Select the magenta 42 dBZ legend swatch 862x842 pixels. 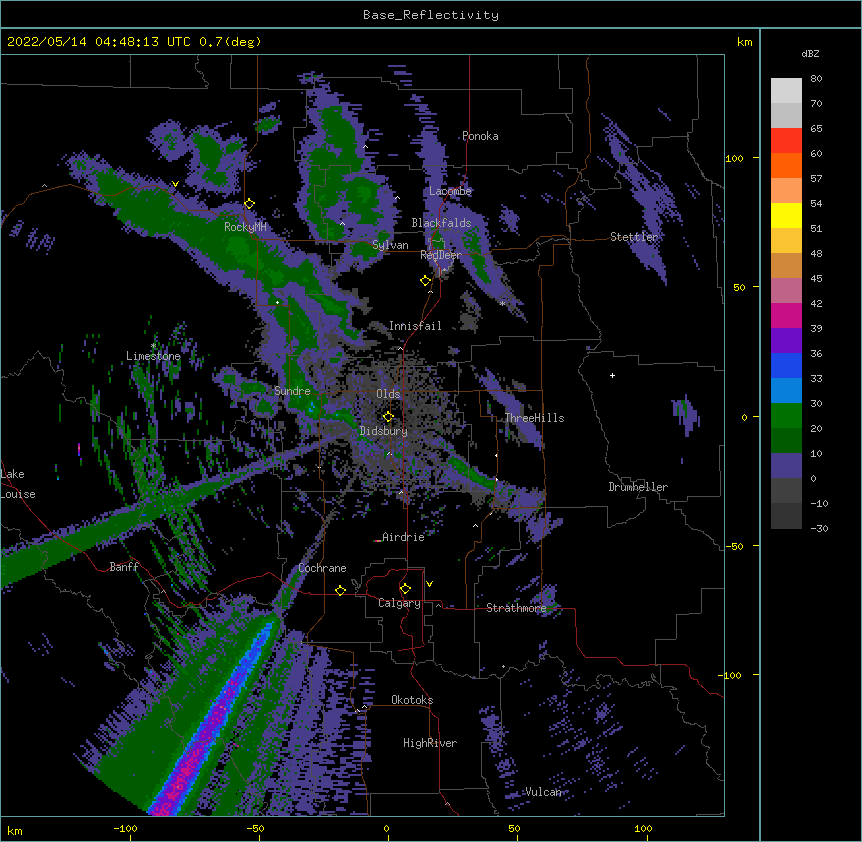click(x=786, y=315)
